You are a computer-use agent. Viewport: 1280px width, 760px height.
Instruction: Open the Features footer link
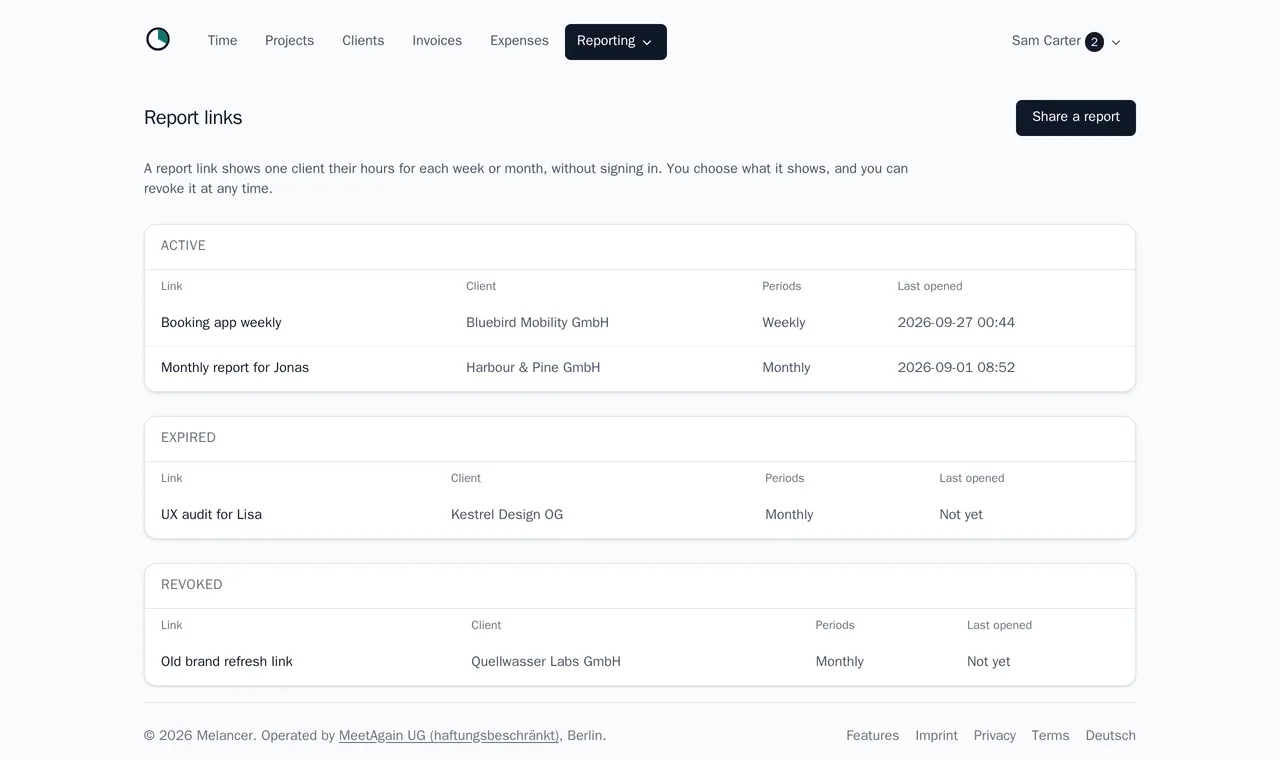872,736
